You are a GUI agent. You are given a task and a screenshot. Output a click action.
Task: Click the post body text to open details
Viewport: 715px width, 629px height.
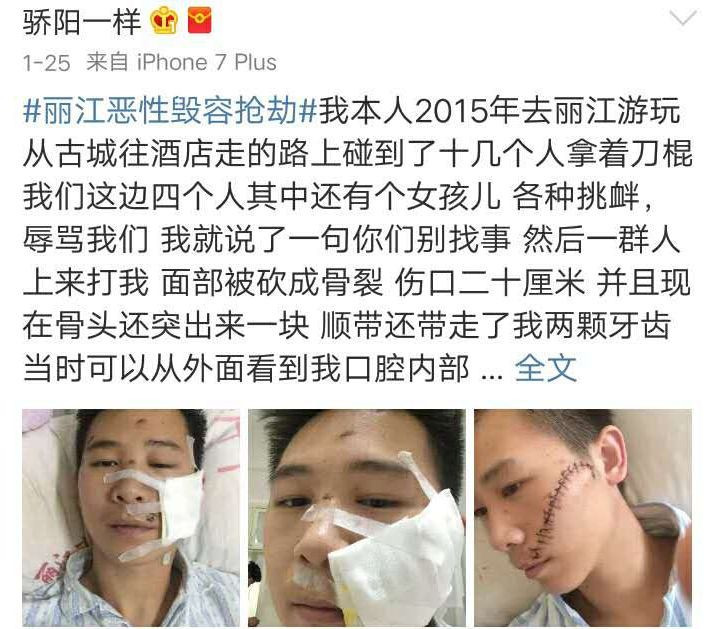click(358, 239)
